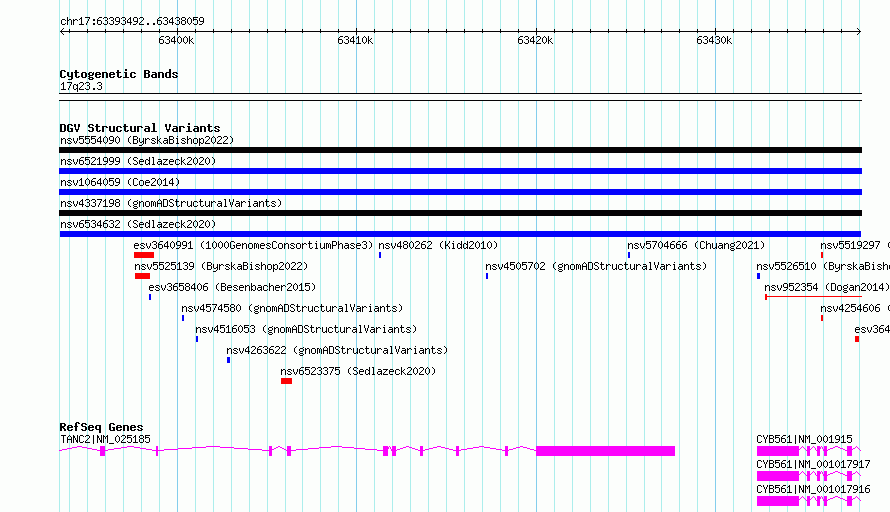Click the blue nsv1064059 variant bar
This screenshot has width=890, height=512.
coord(460,192)
